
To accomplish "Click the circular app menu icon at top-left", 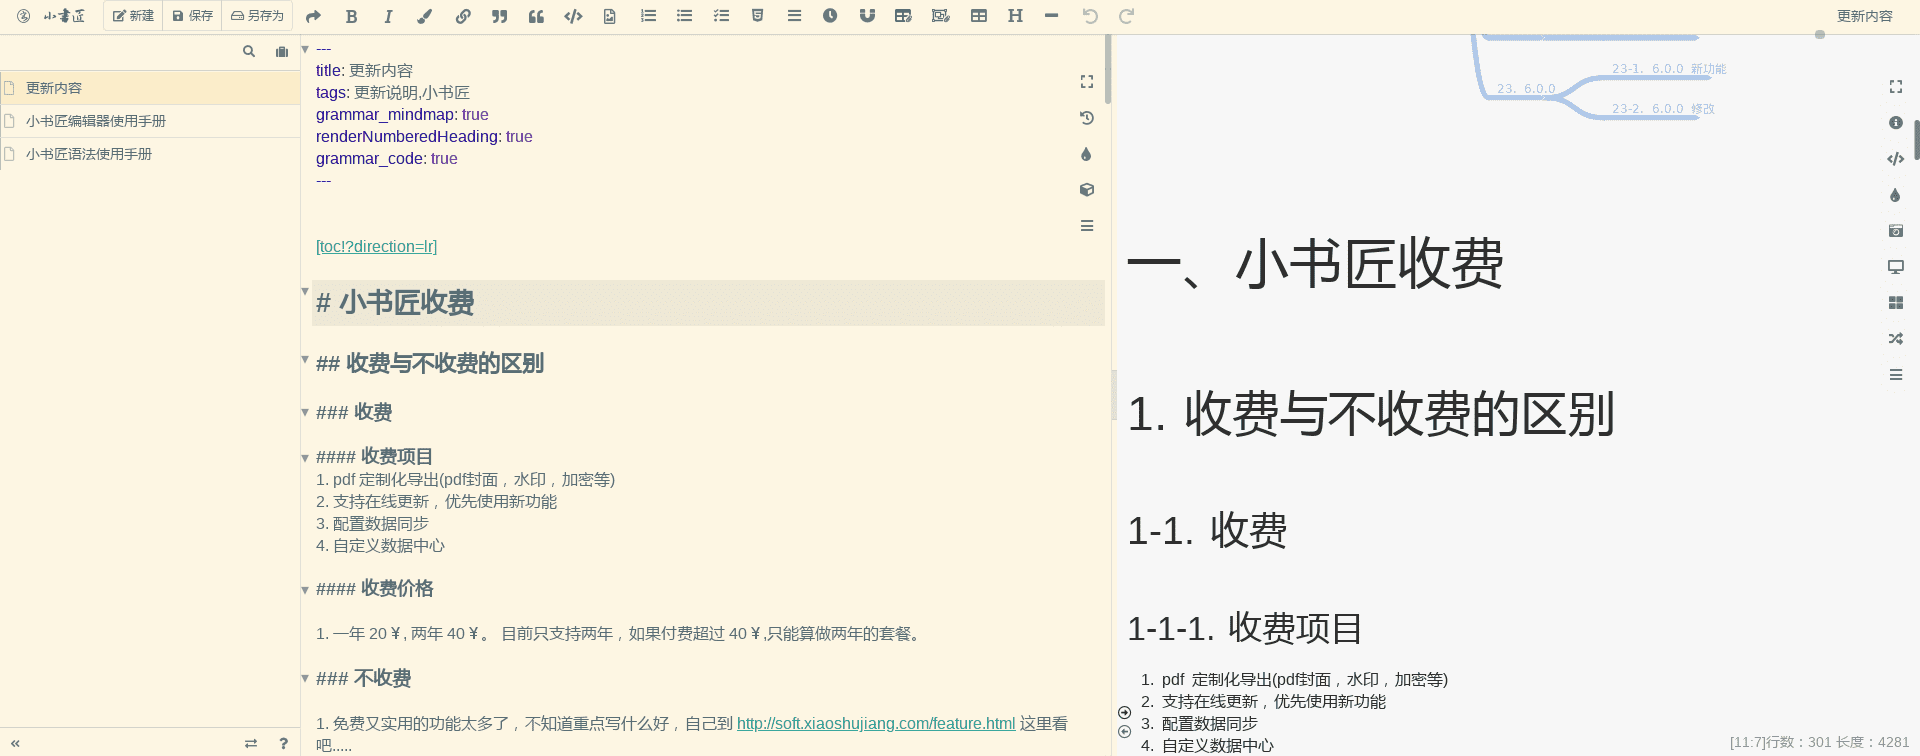I will (x=24, y=16).
